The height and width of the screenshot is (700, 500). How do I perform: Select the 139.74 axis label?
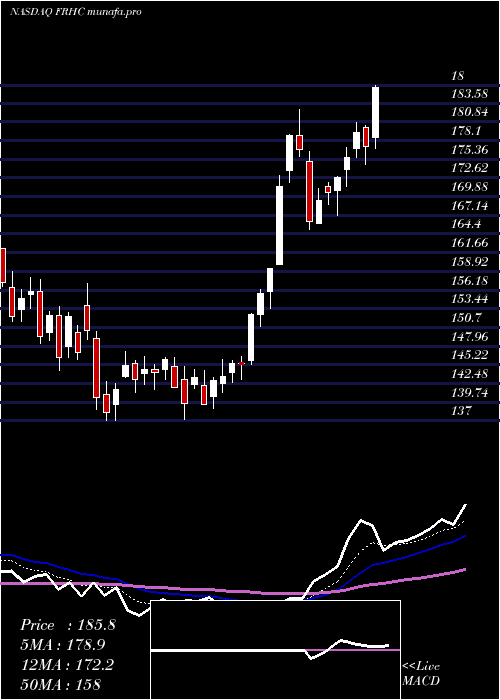pos(470,393)
